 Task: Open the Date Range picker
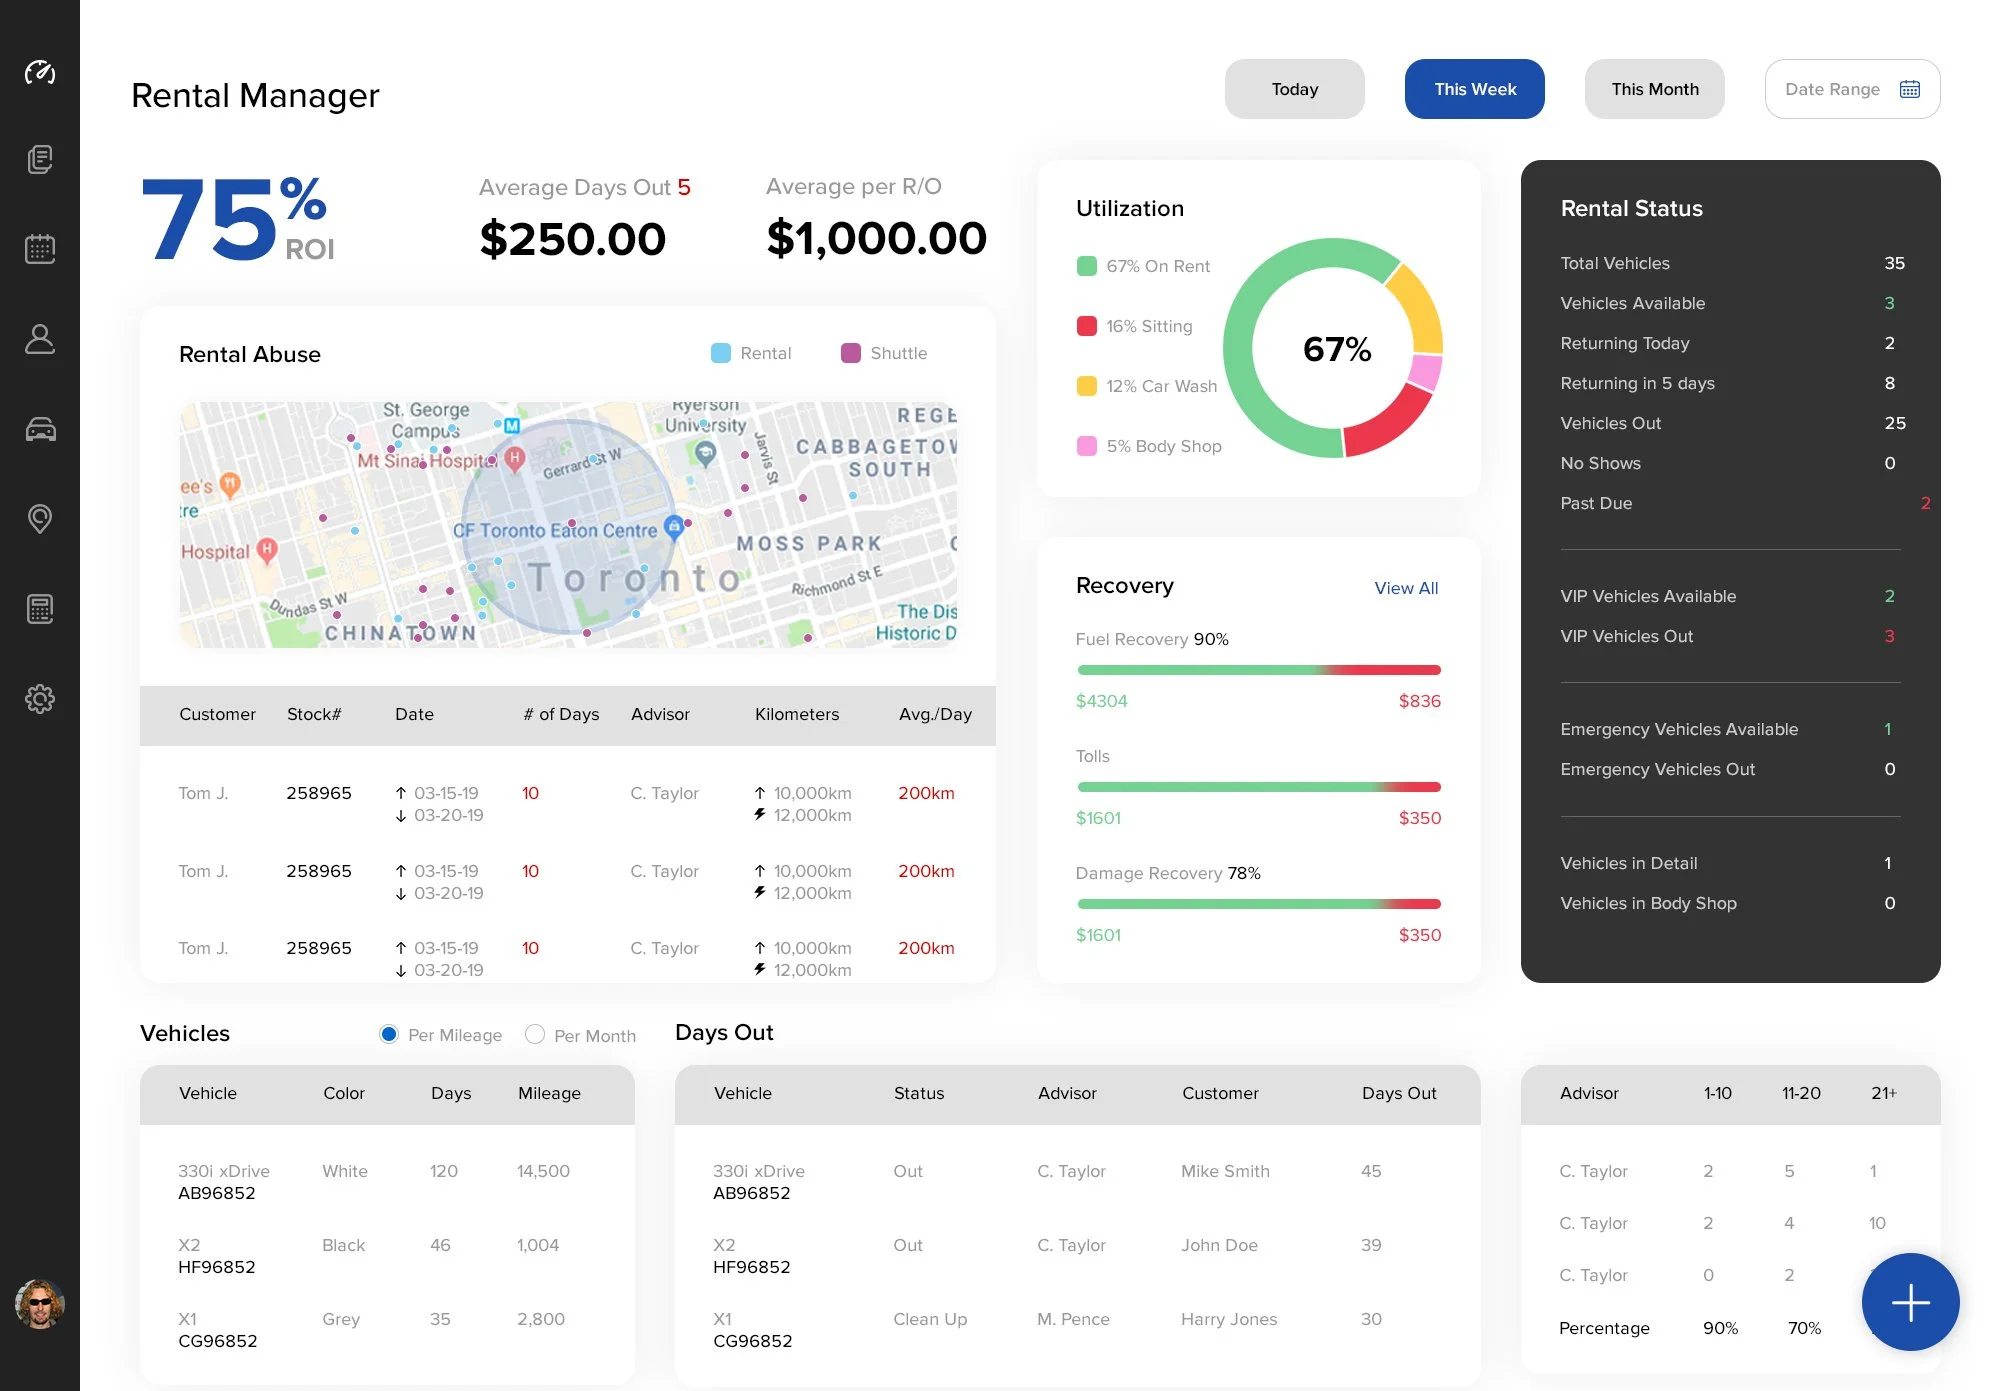[x=1852, y=89]
